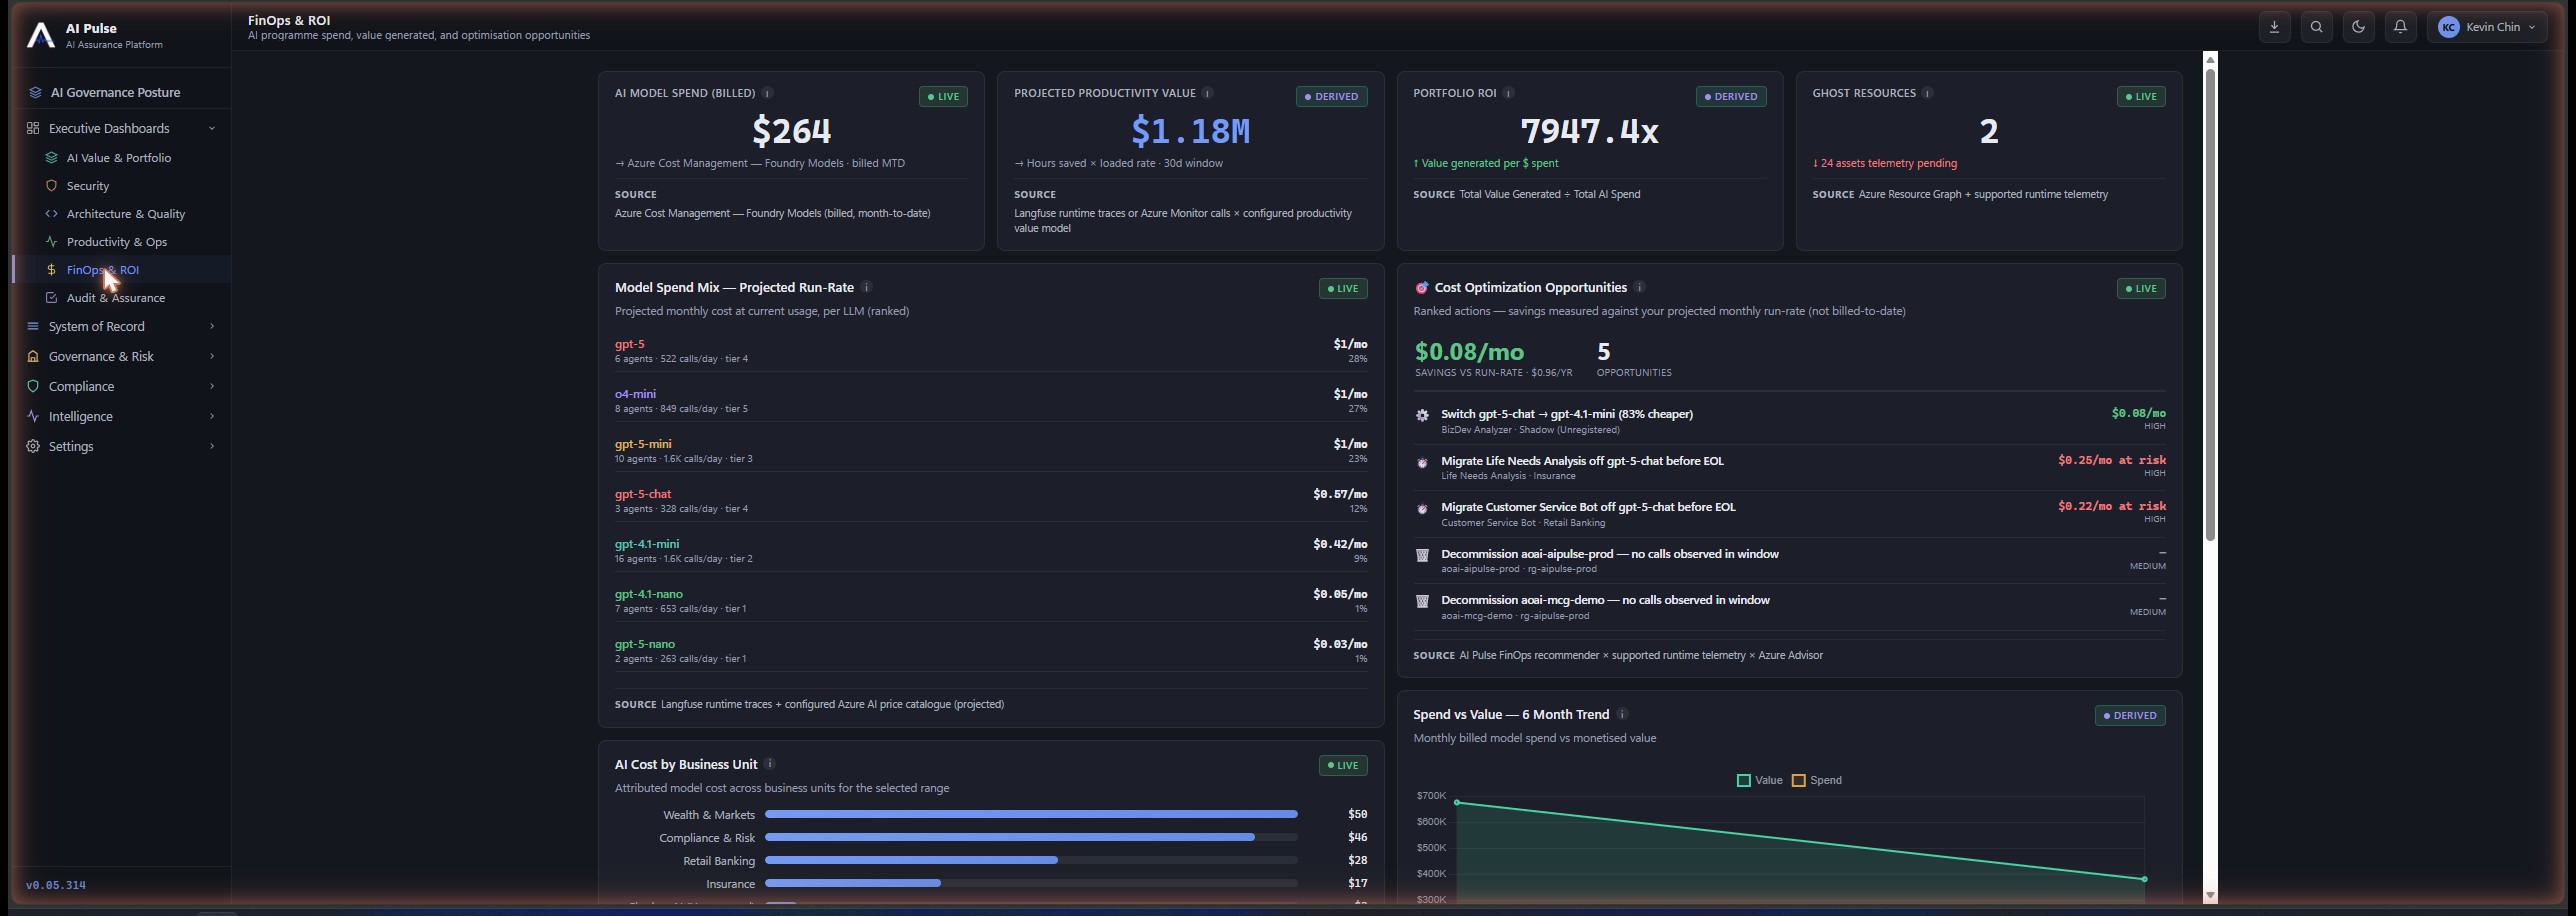Click LIVE badge on Ghost Resources card
Screen dimensions: 2576x916
tap(2141, 97)
